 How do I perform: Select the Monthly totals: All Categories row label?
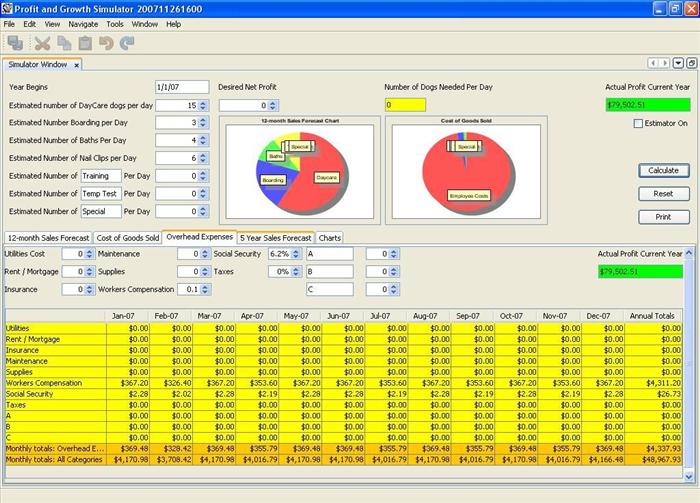pos(56,460)
